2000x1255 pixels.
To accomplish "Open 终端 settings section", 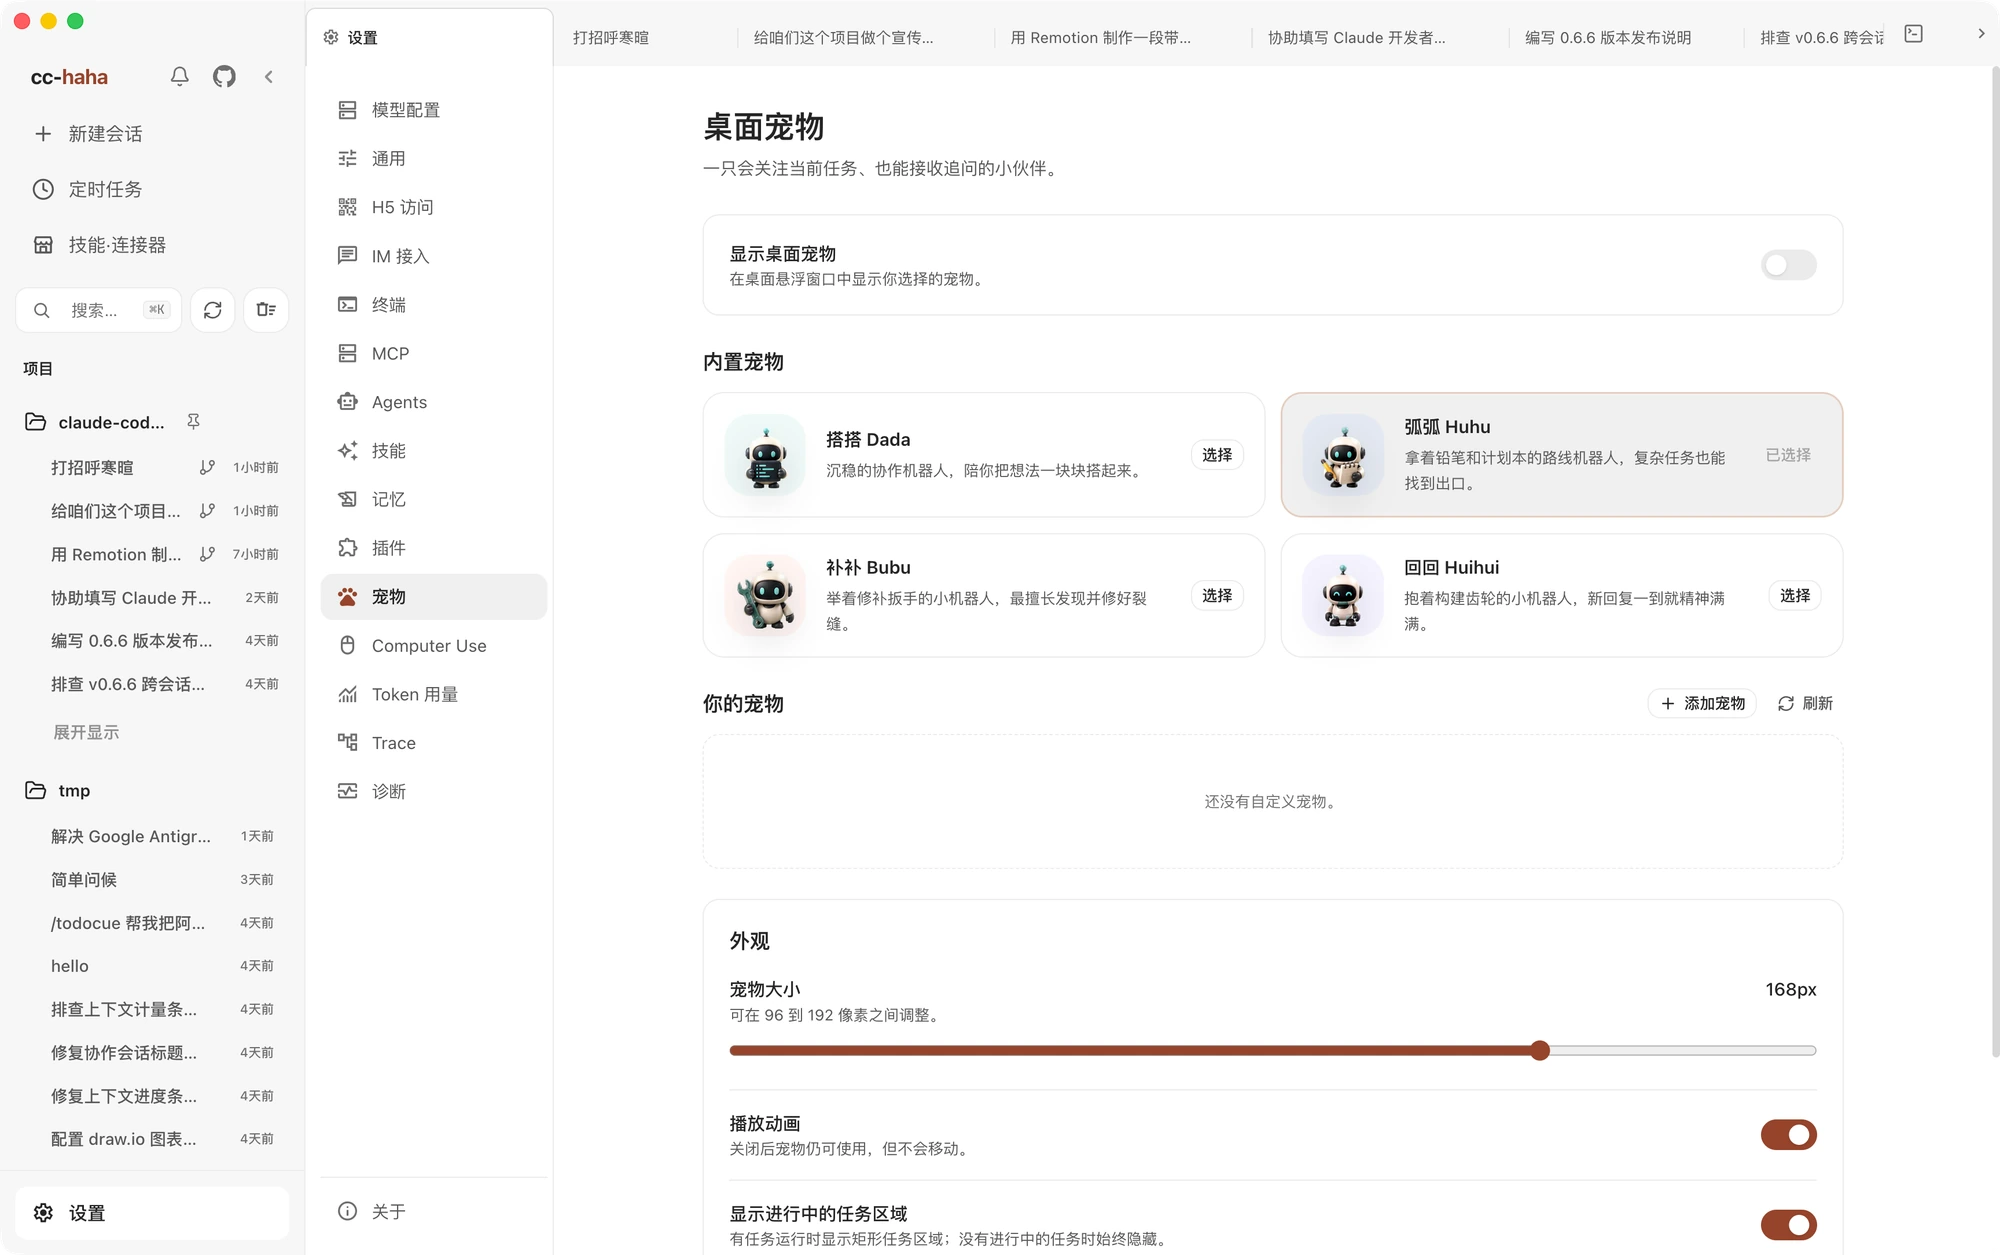I will point(434,305).
